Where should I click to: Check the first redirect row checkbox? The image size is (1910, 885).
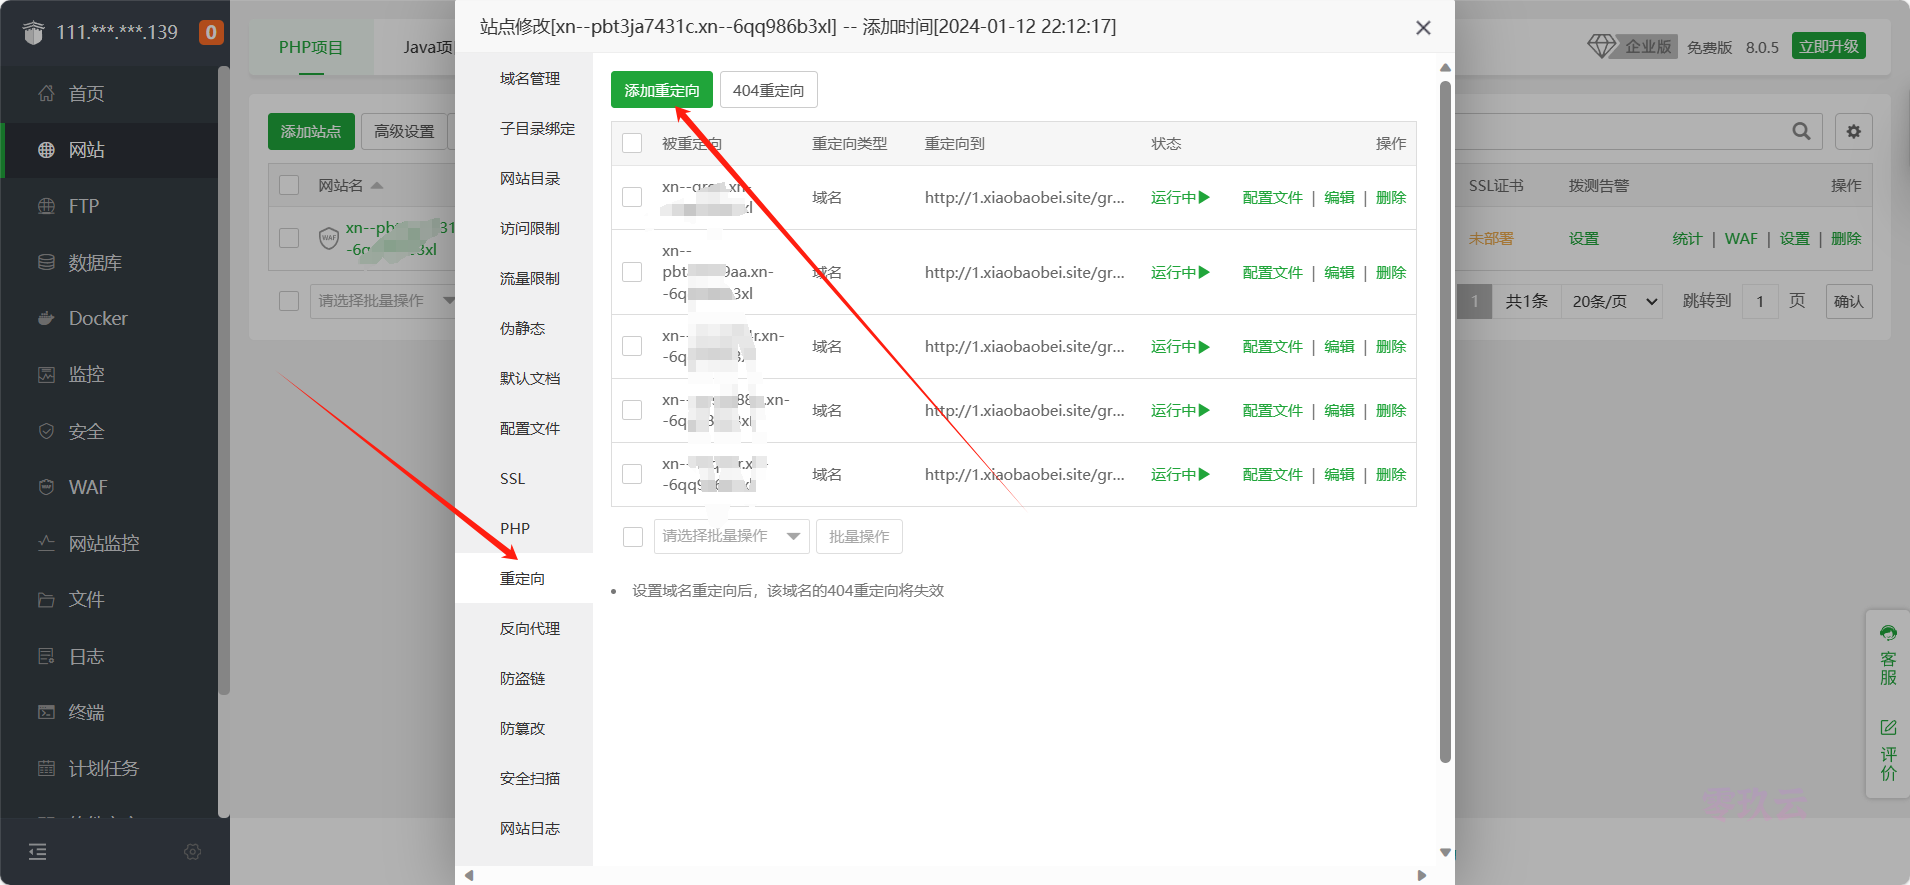(632, 197)
